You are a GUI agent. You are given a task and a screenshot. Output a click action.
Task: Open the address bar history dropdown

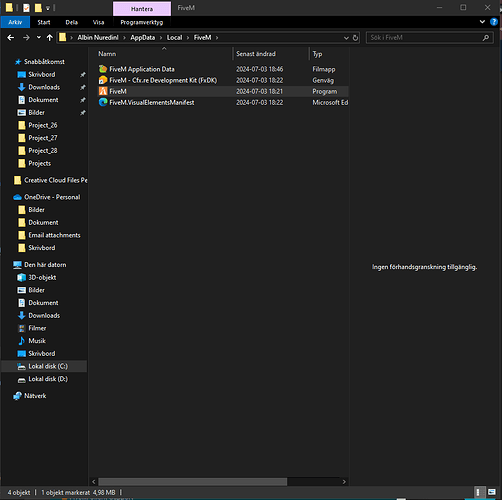[346, 38]
